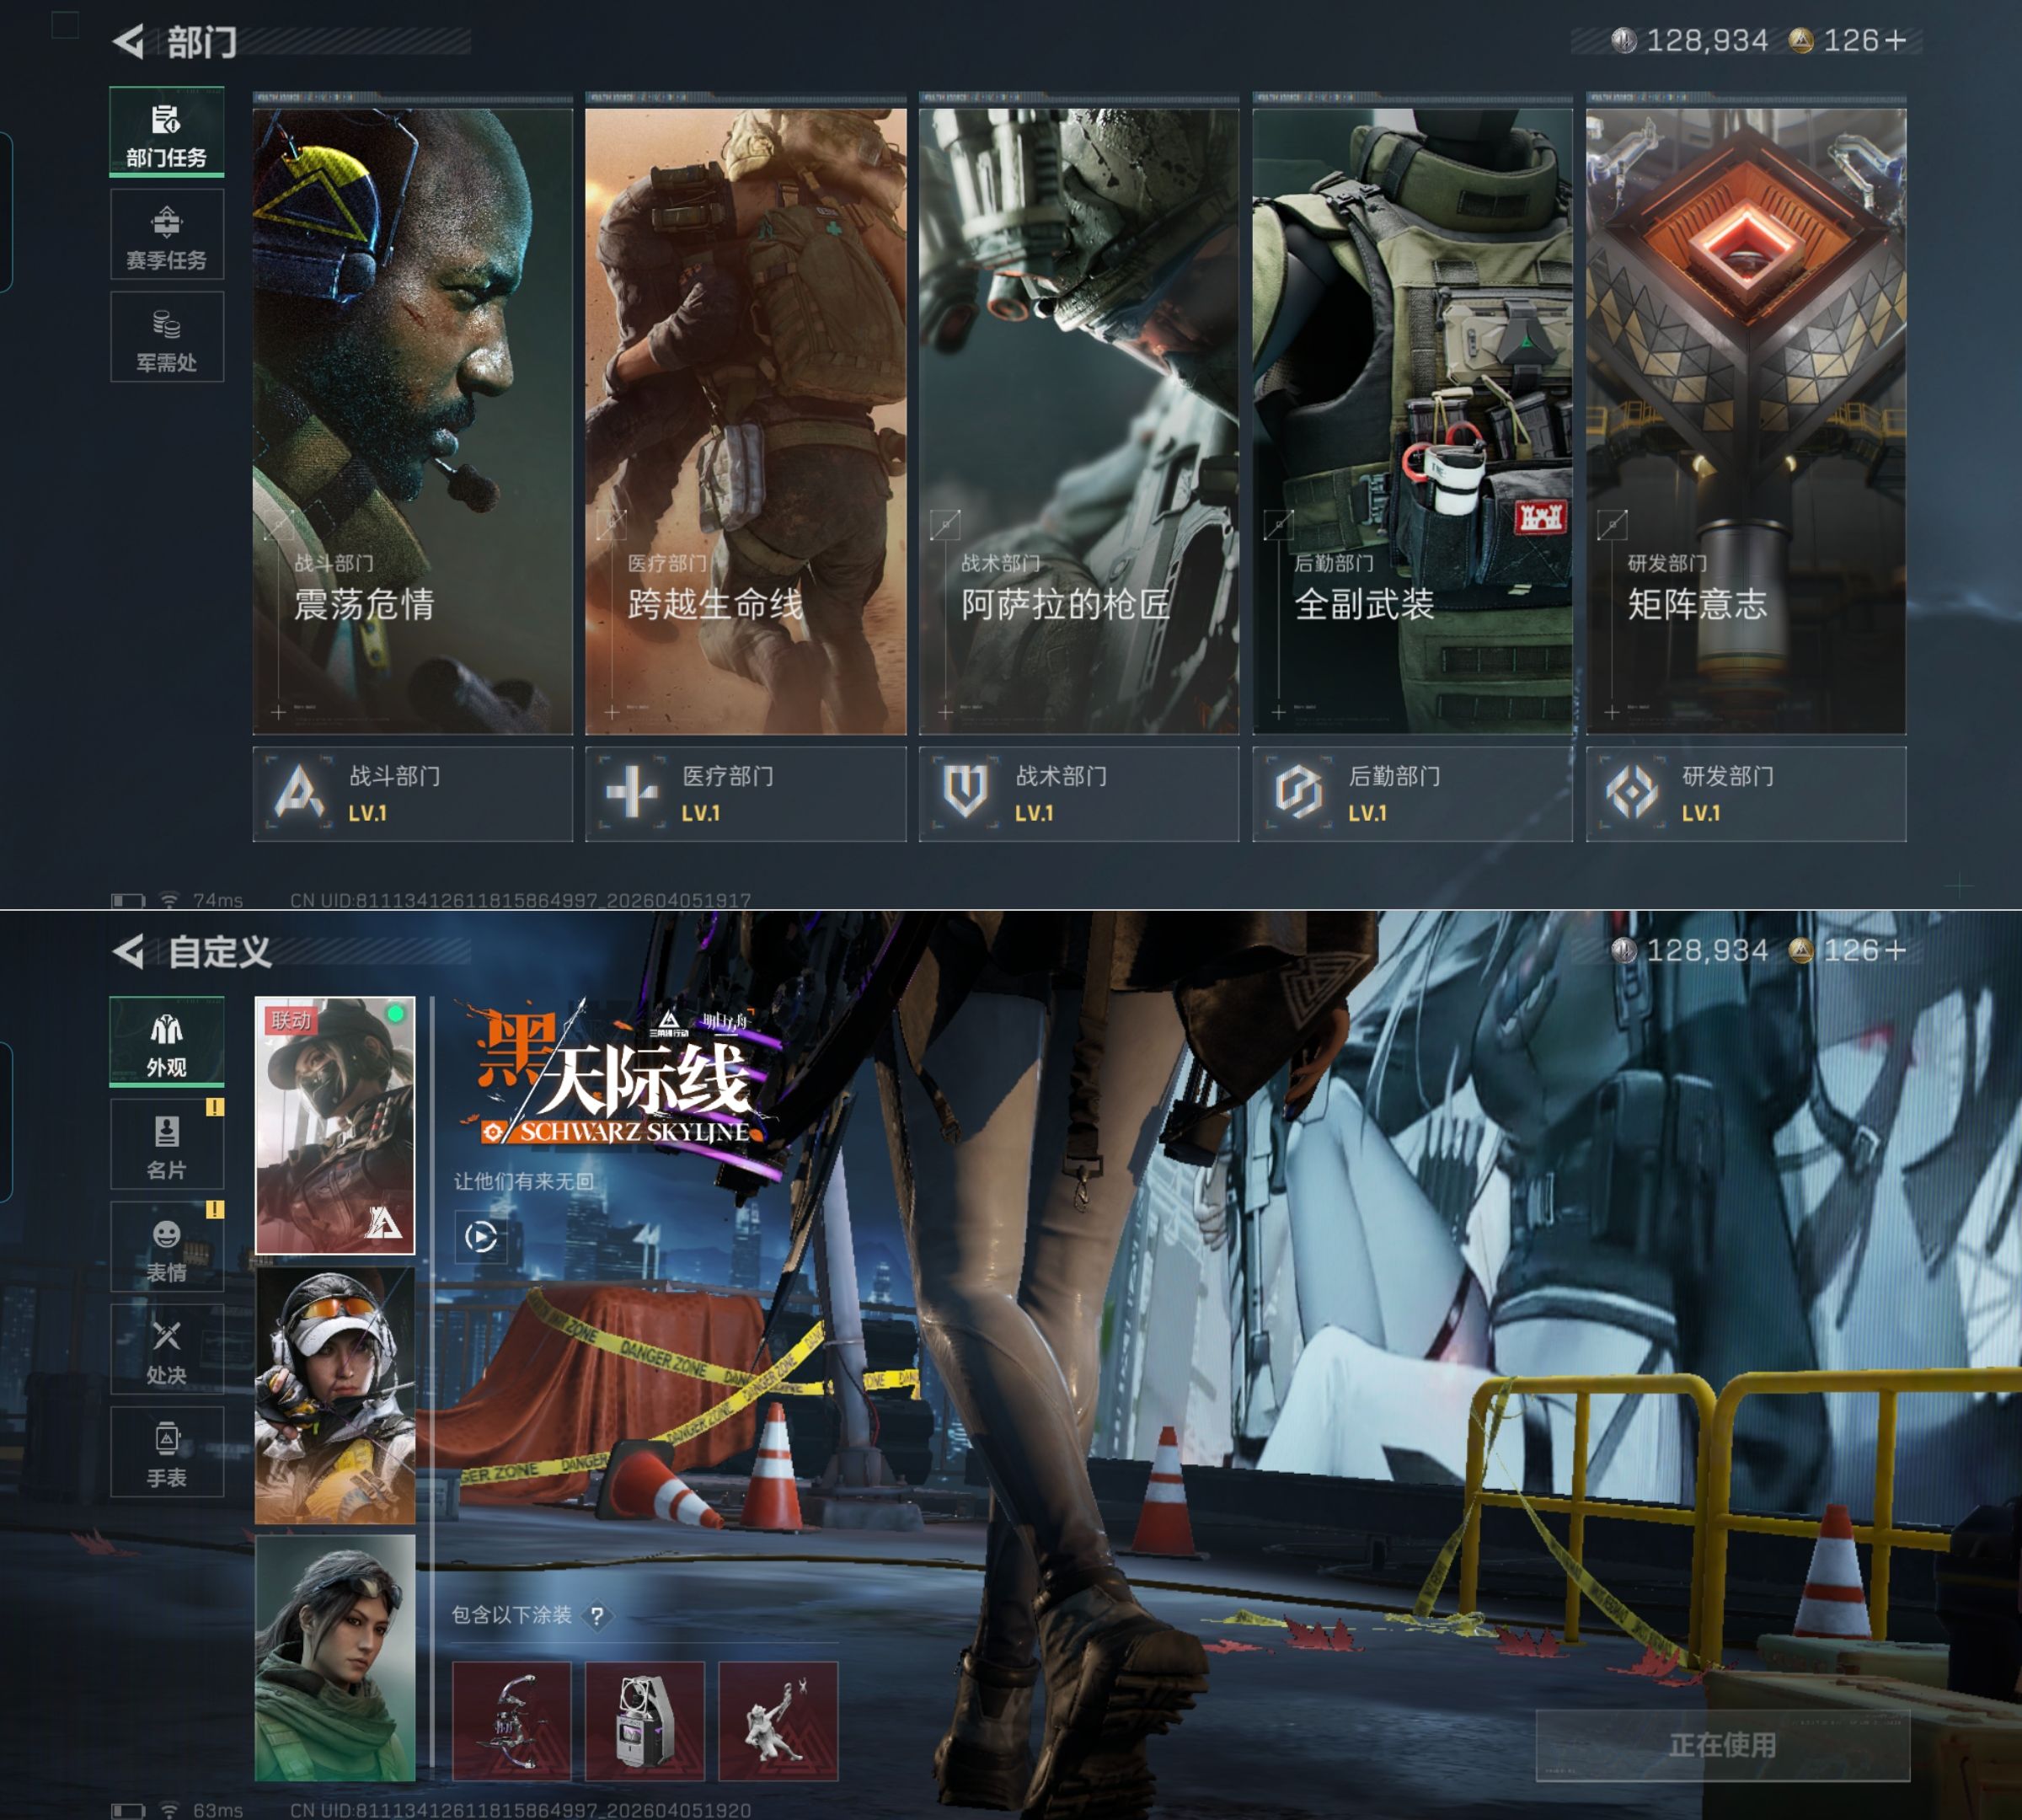
Task: Select the 外观 appearance tab
Action: point(166,1043)
